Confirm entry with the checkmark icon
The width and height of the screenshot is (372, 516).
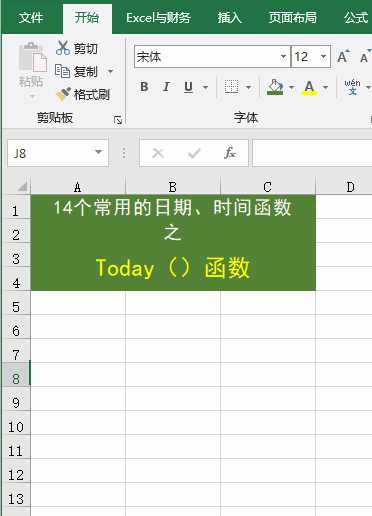194,153
